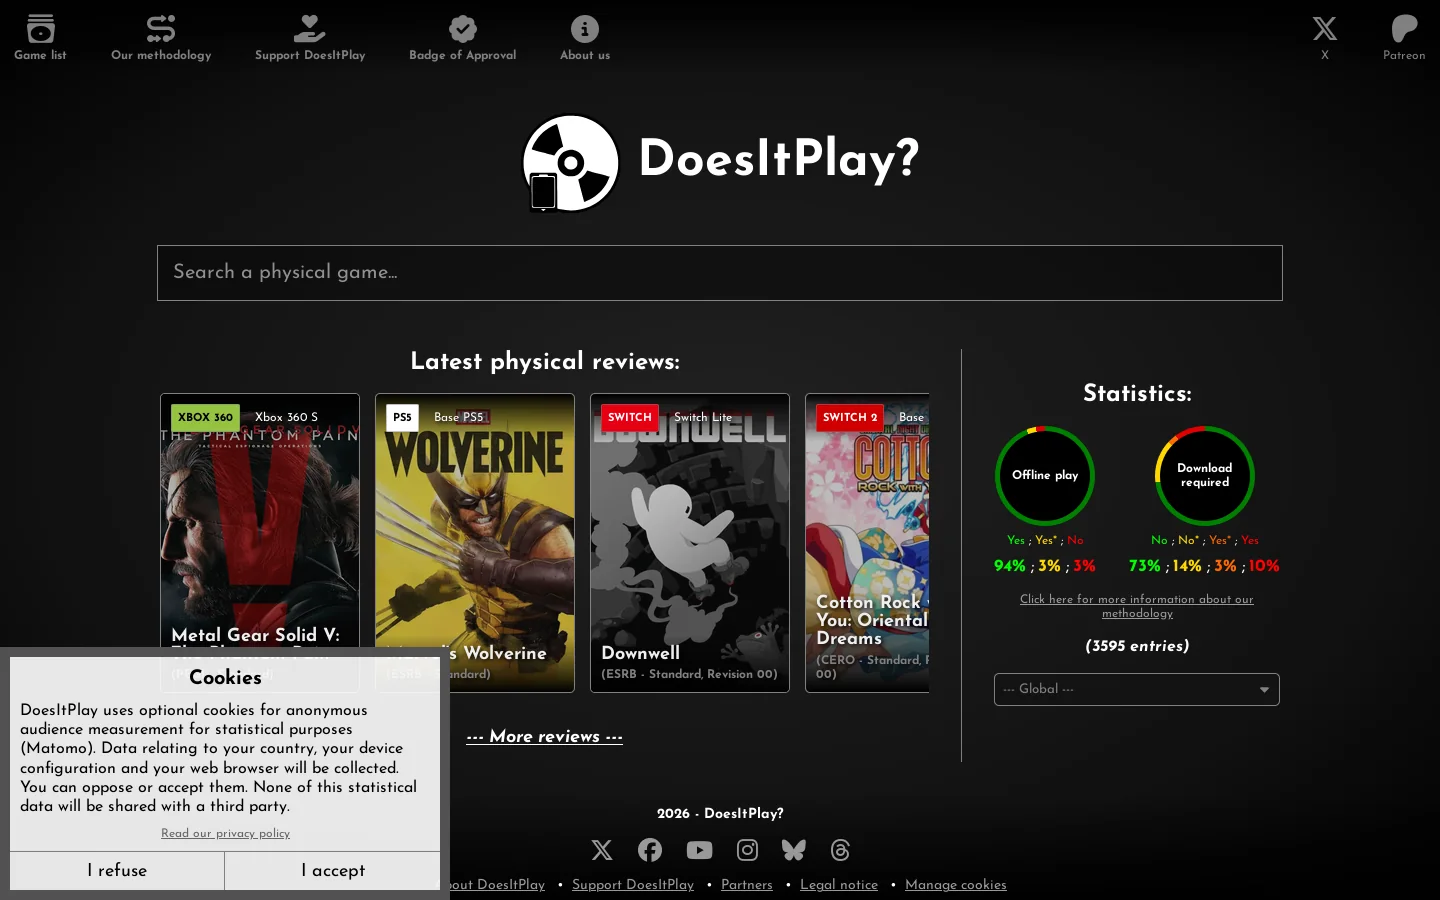
Task: Click the Offline play donut chart
Action: tap(1045, 476)
